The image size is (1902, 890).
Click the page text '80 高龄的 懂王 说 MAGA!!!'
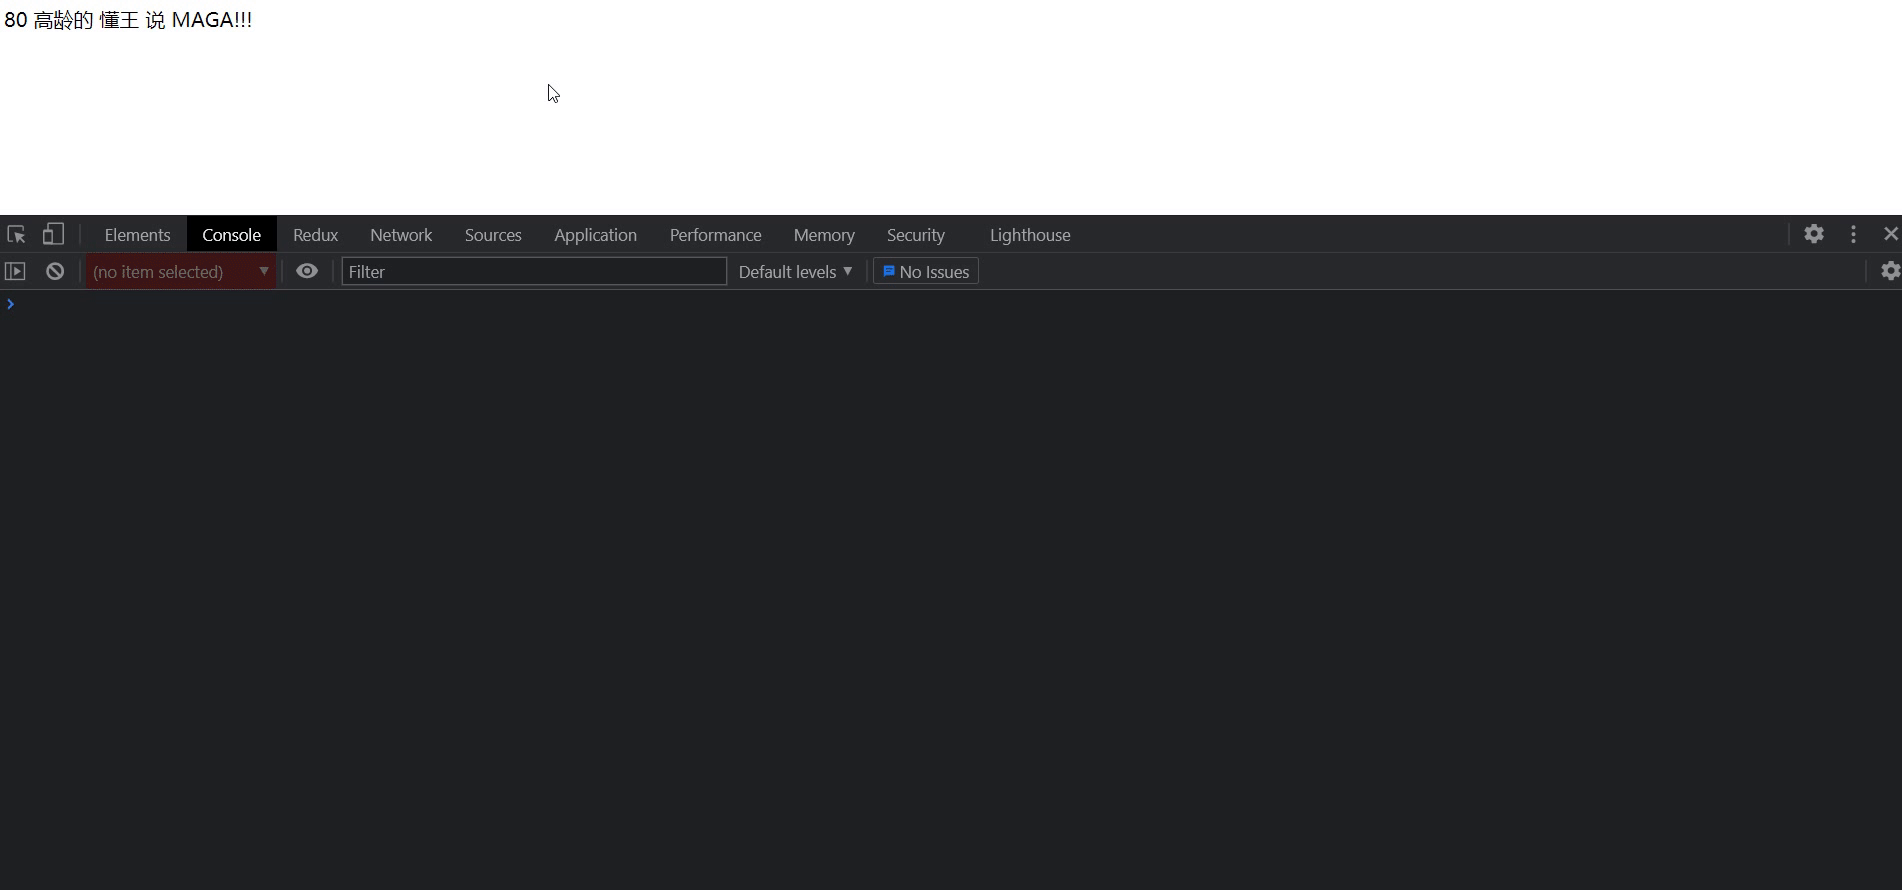coord(128,20)
